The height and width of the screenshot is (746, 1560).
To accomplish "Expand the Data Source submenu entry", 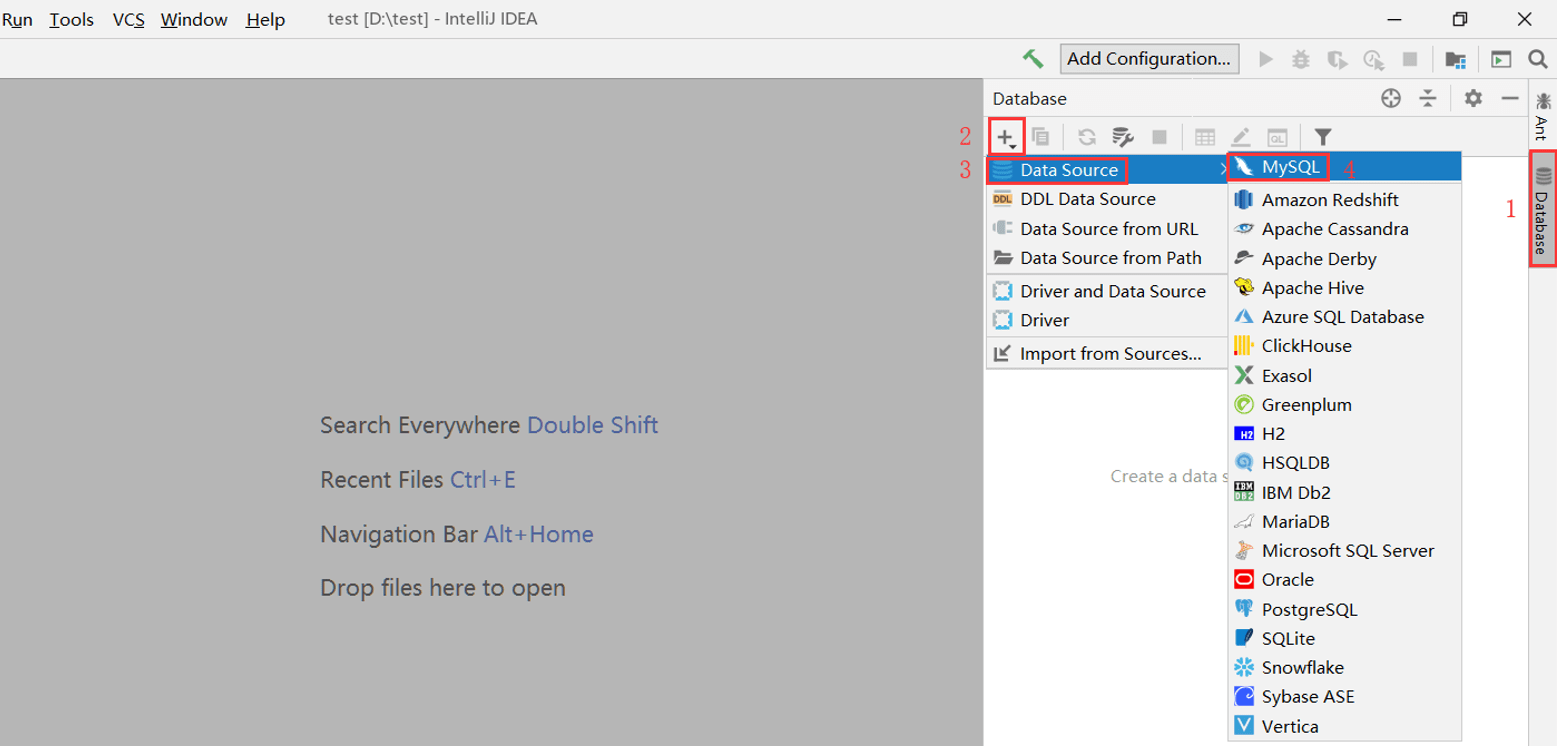I will click(1106, 170).
